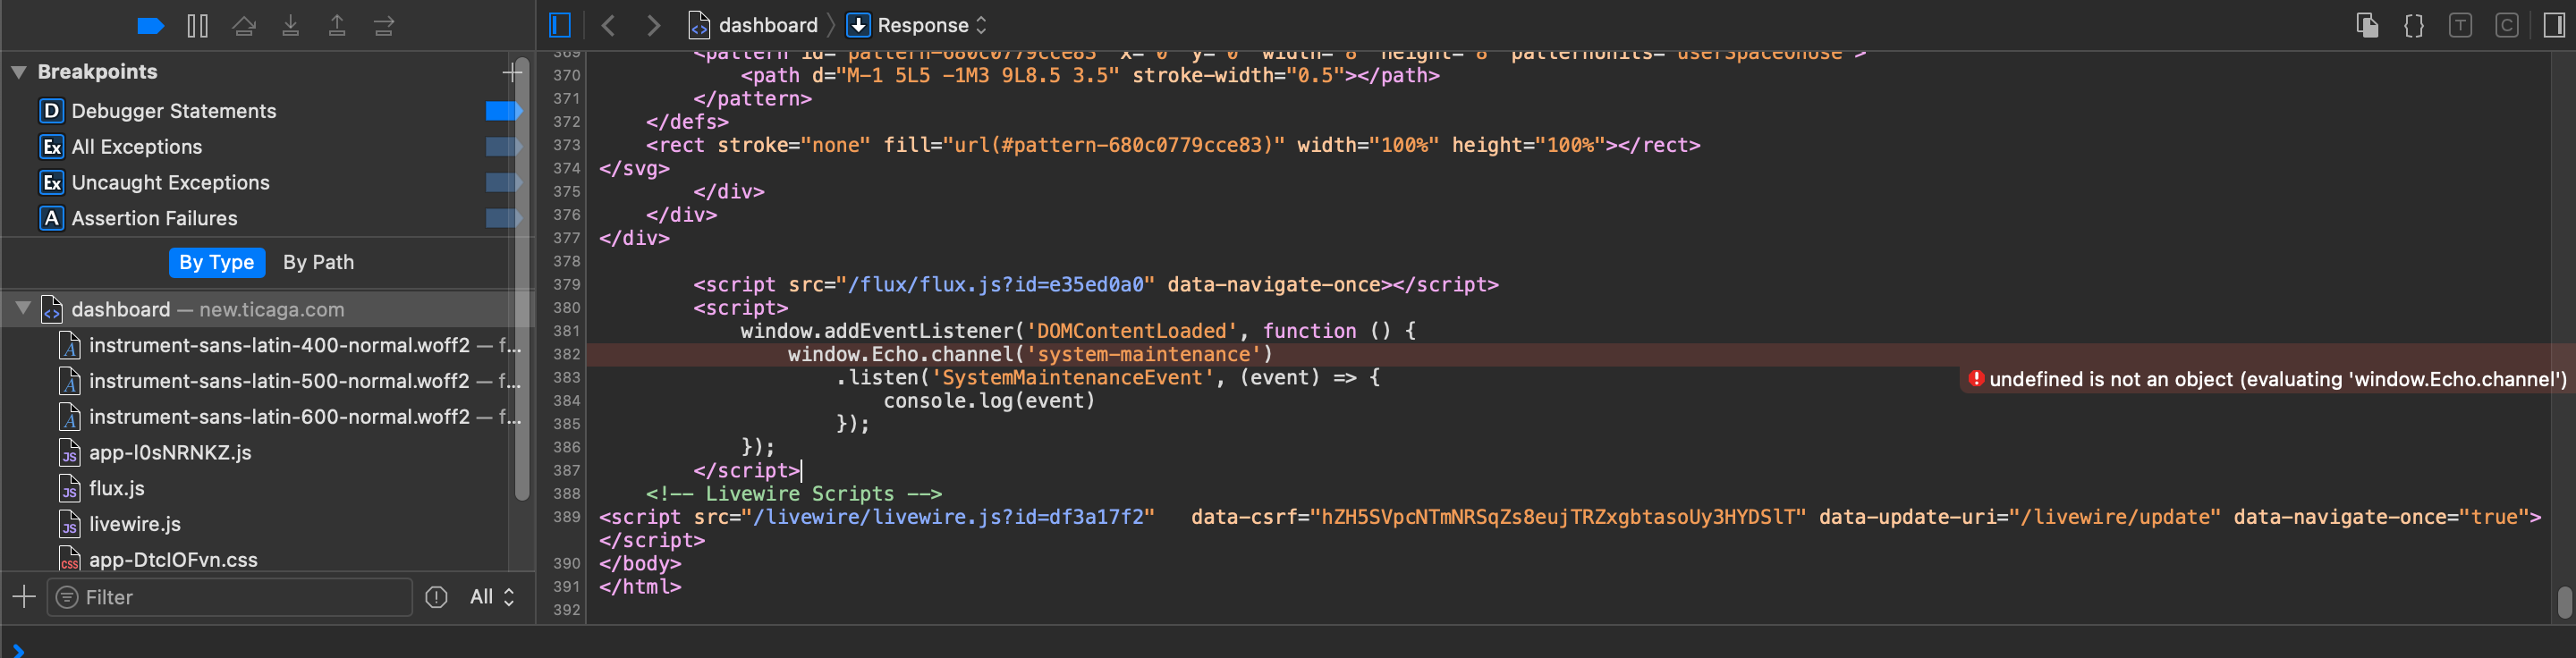Open the flux.js resource file
Image resolution: width=2576 pixels, height=658 pixels.
click(x=116, y=488)
